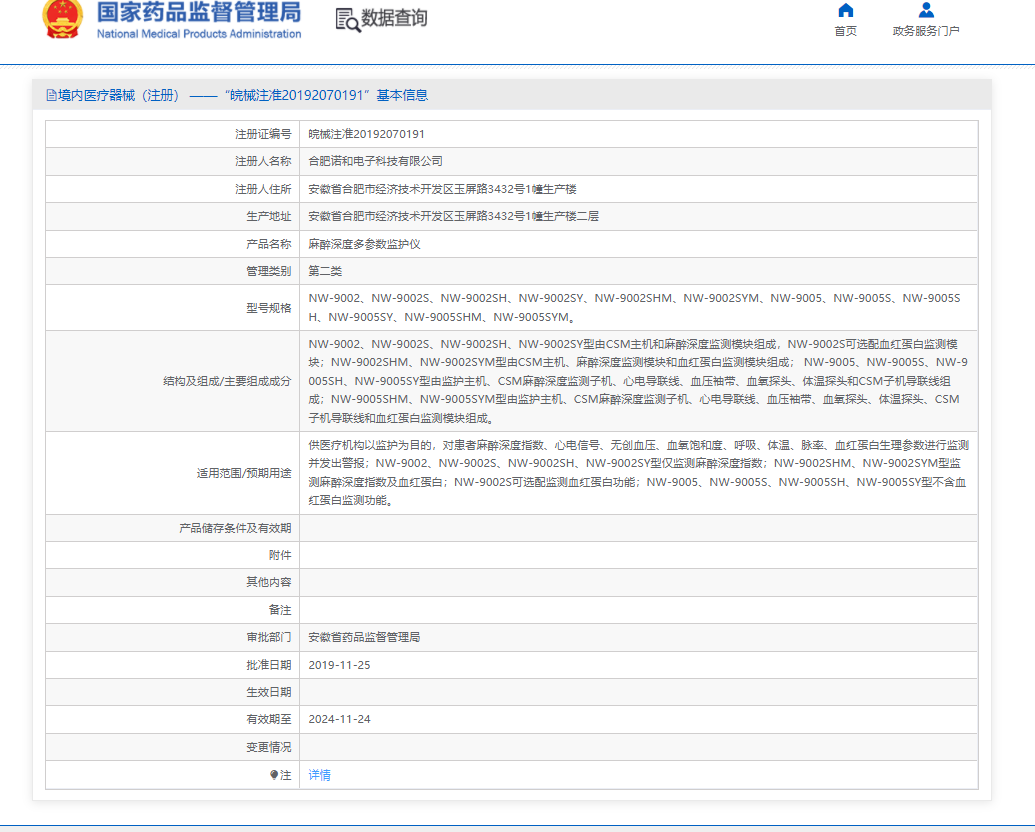Select the date 2024-11-24

point(339,719)
